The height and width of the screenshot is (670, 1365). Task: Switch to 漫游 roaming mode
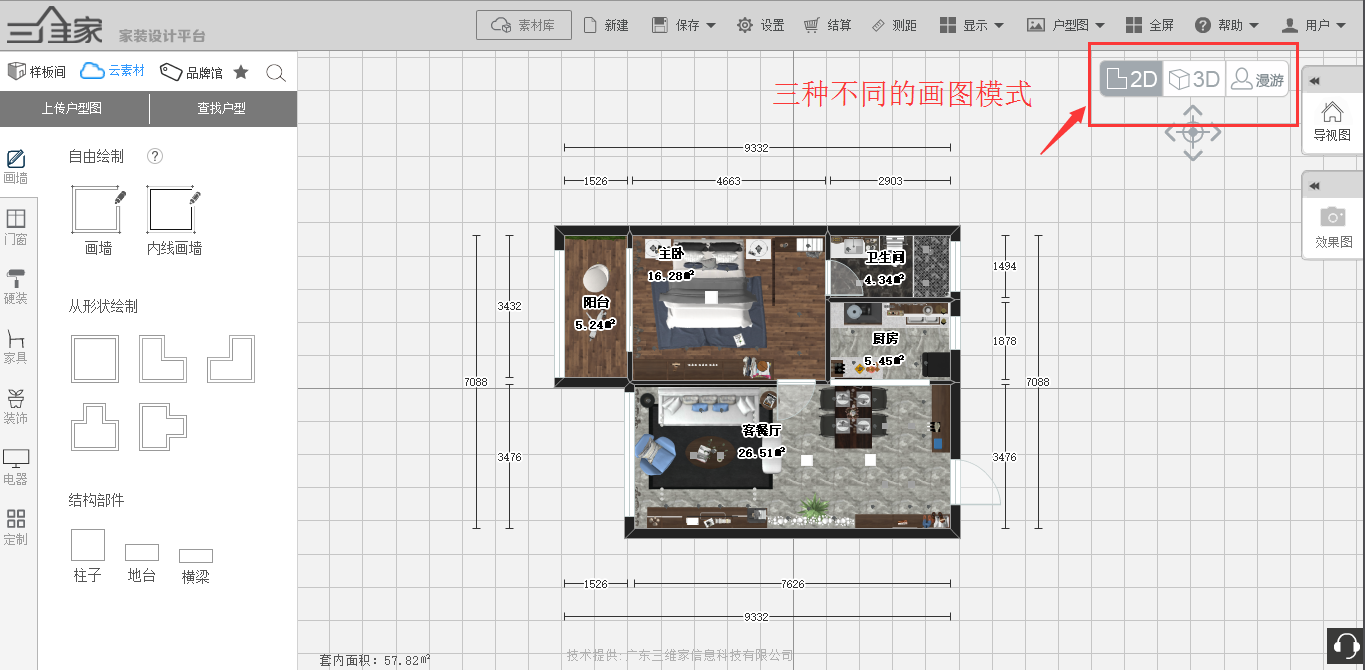(x=1257, y=80)
